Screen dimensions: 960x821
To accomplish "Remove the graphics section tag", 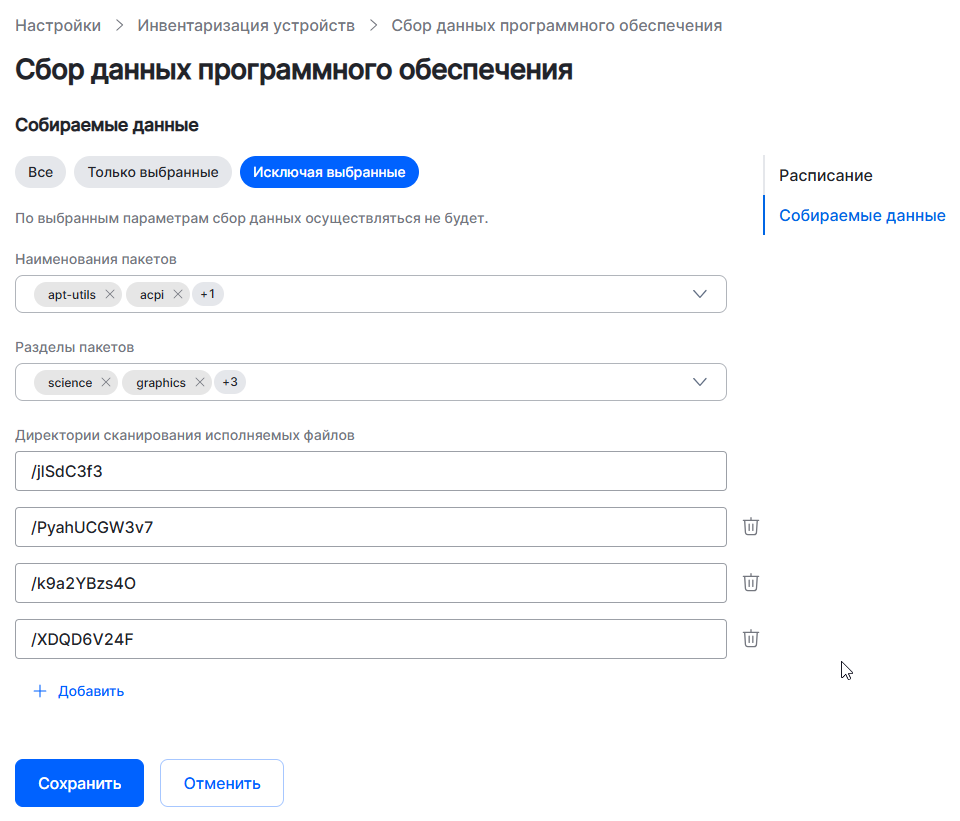I will coord(200,383).
